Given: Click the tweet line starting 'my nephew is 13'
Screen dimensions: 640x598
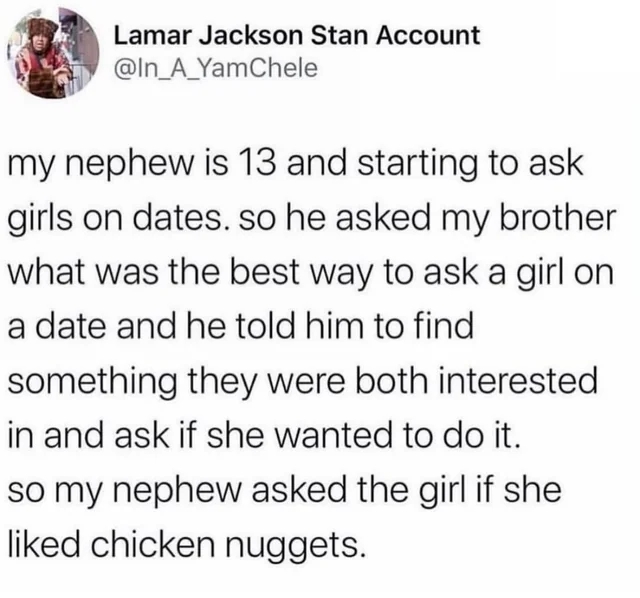Looking at the screenshot, I should [x=295, y=165].
